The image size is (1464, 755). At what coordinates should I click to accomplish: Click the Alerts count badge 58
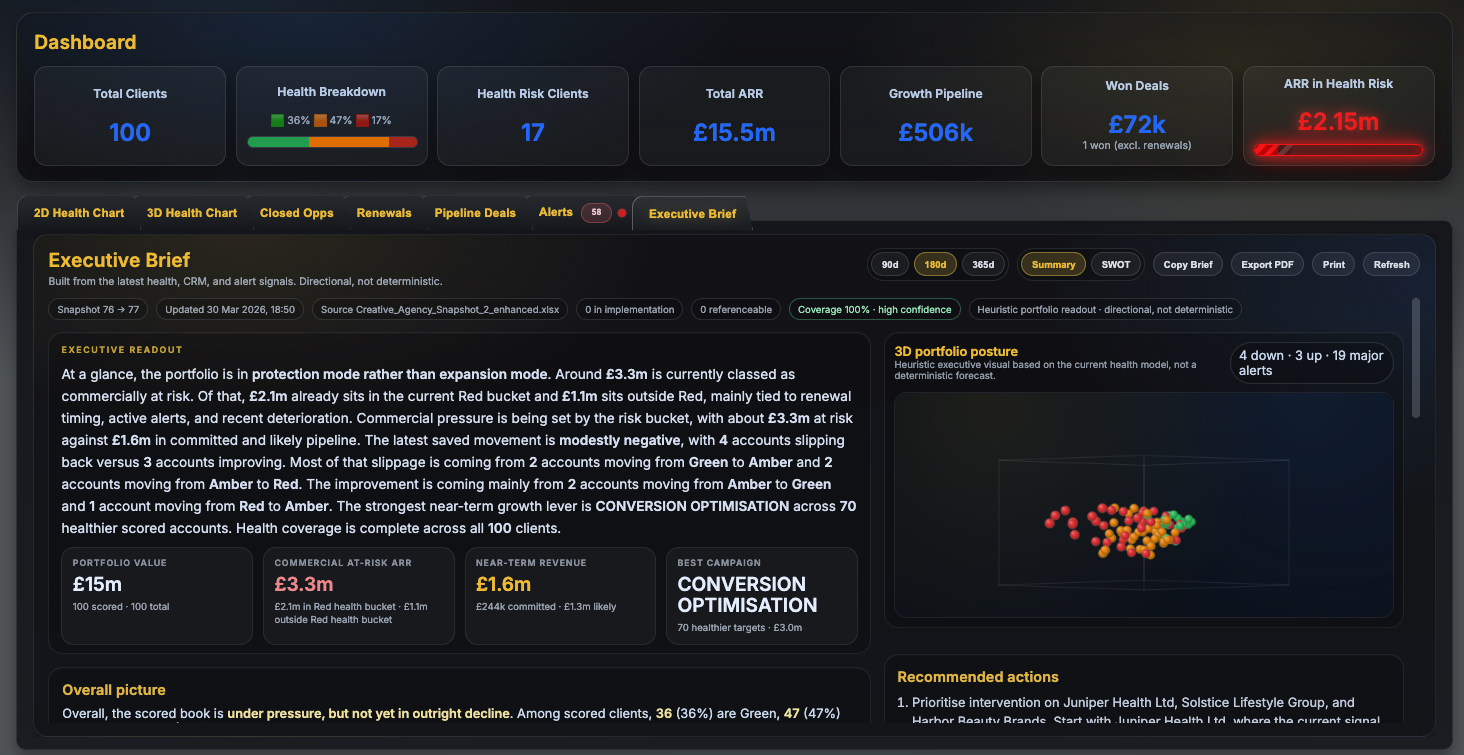pos(596,213)
